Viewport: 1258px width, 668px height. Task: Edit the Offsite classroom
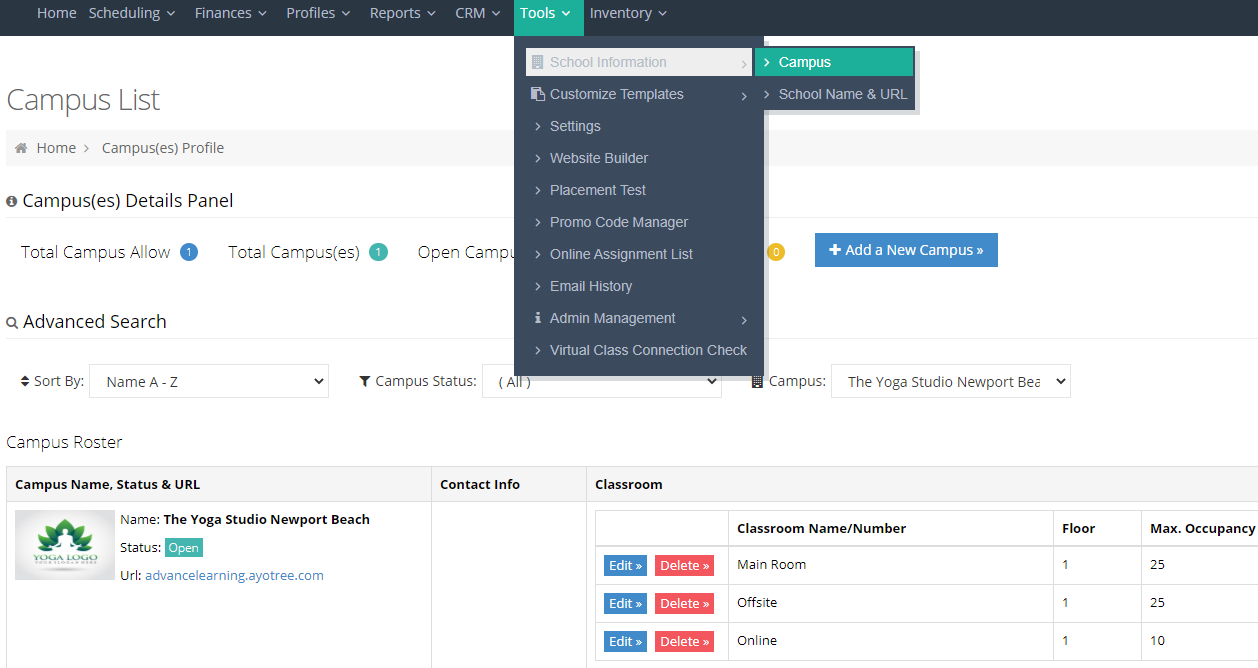pos(625,604)
